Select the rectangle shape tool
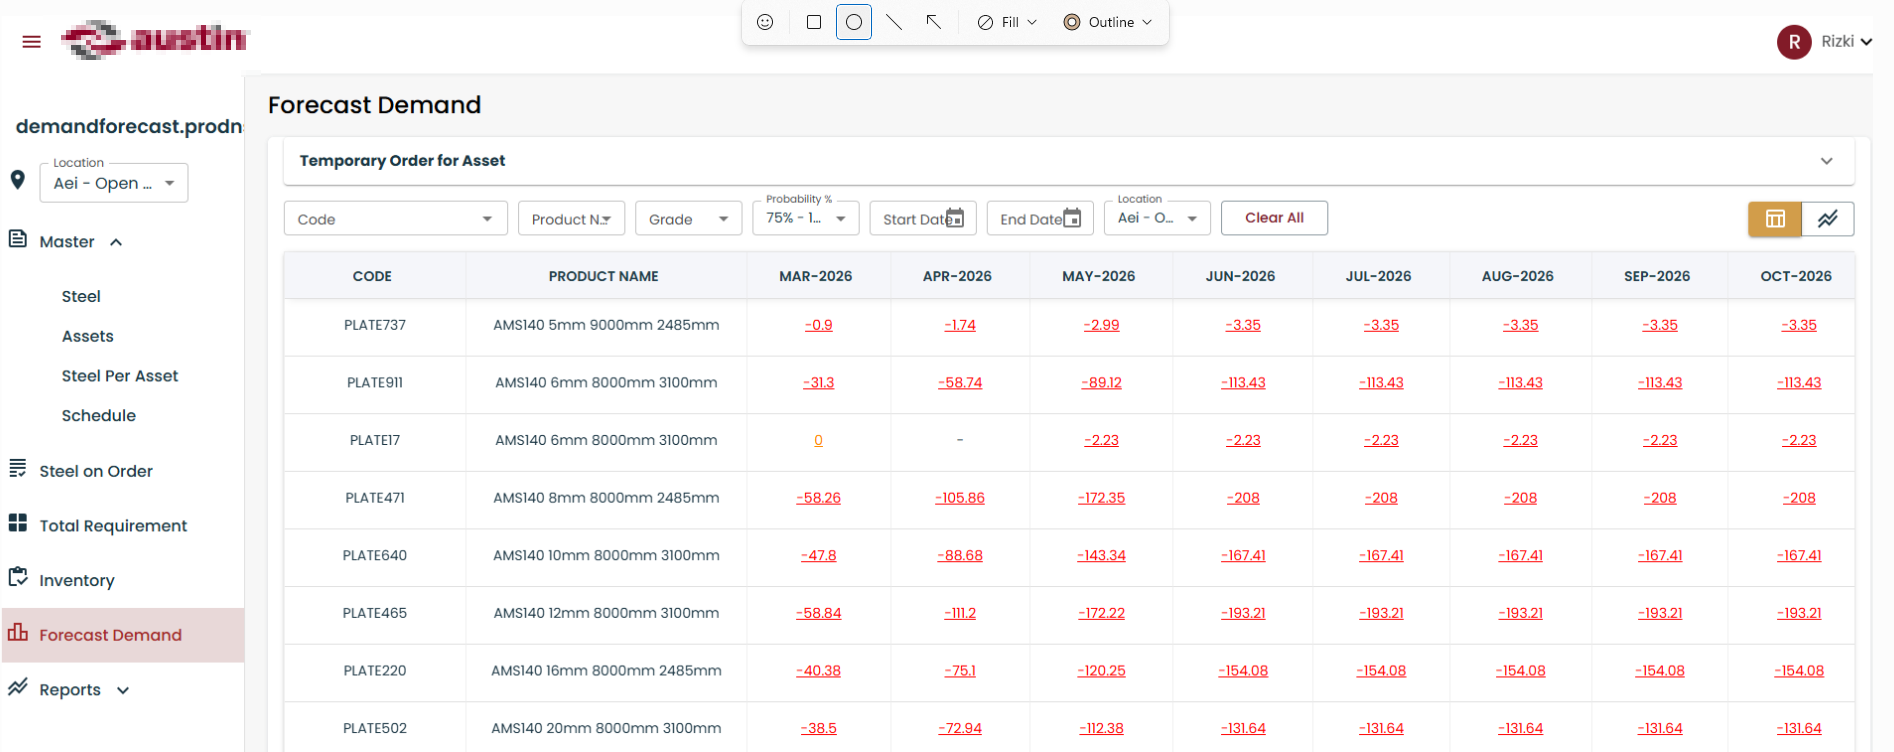Viewport: 1894px width, 752px height. 814,22
